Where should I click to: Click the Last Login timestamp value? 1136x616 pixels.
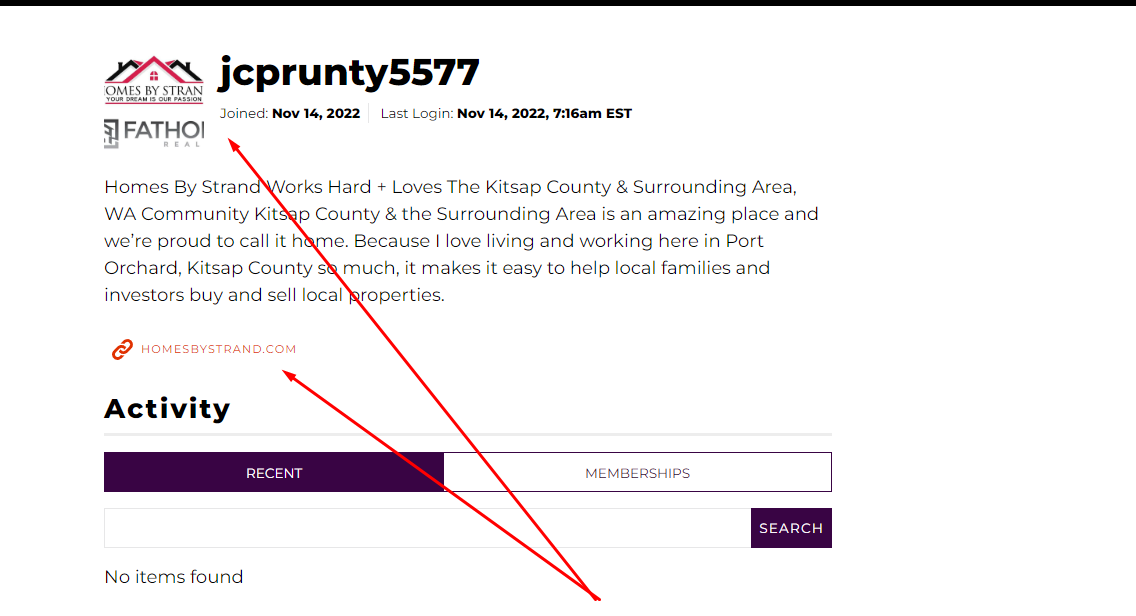coord(544,114)
